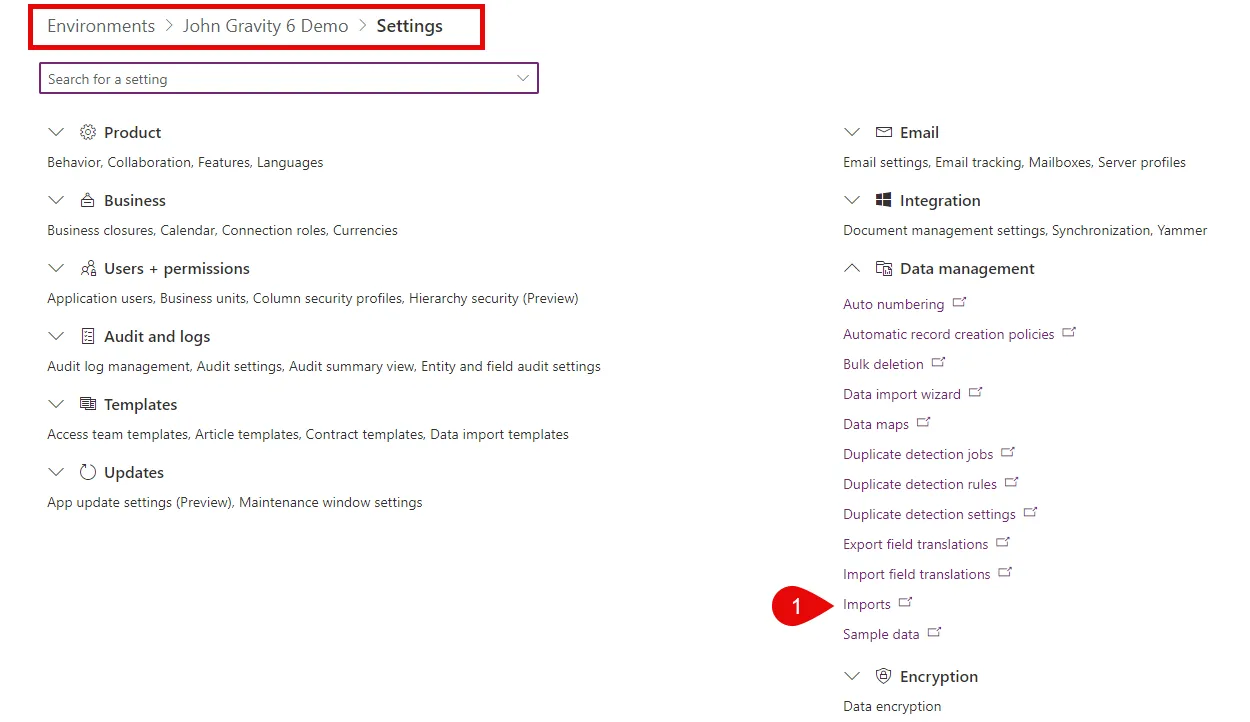Click the external-link icon beside Automatic record creation policies

point(1069,332)
